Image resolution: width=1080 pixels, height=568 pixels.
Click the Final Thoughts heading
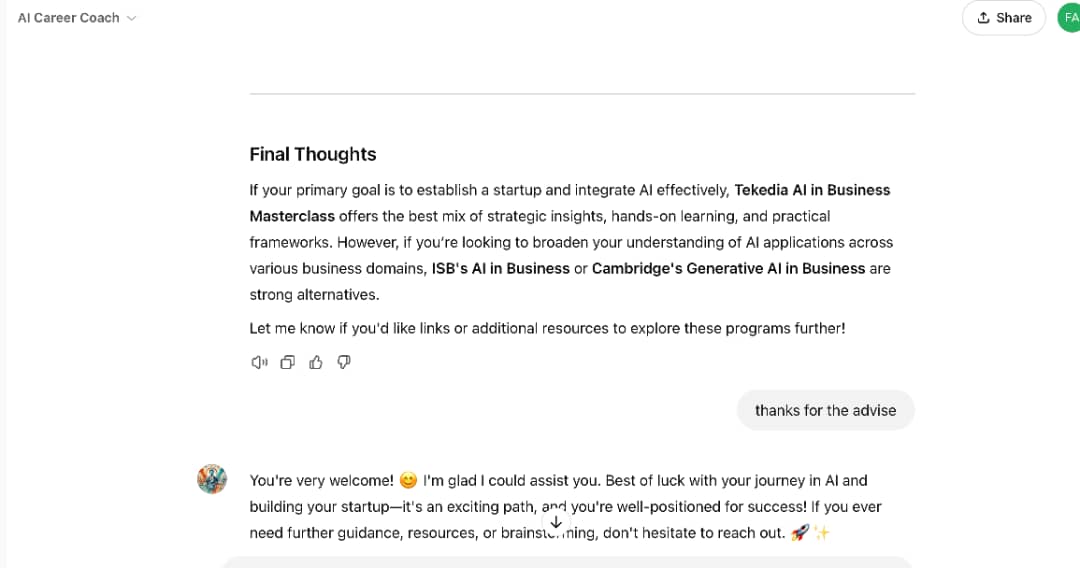313,154
